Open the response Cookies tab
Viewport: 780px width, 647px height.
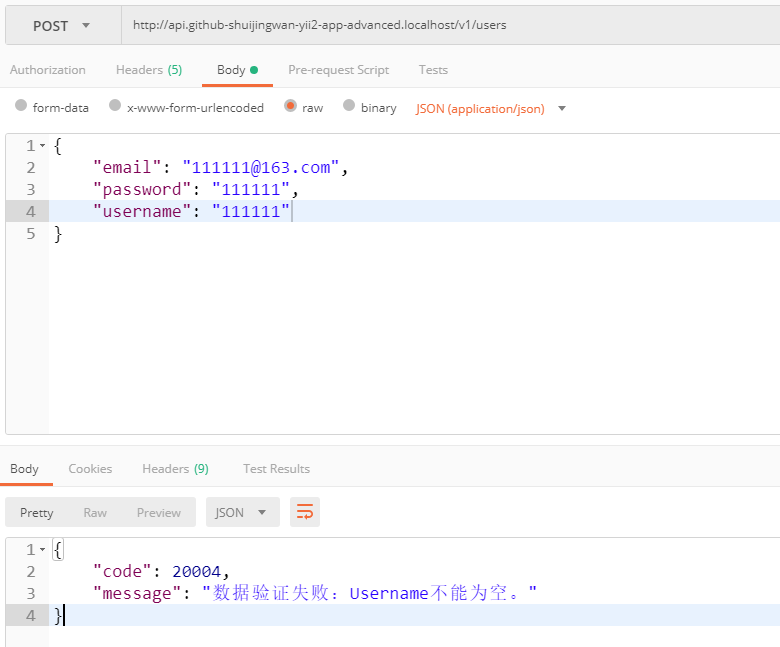[90, 468]
